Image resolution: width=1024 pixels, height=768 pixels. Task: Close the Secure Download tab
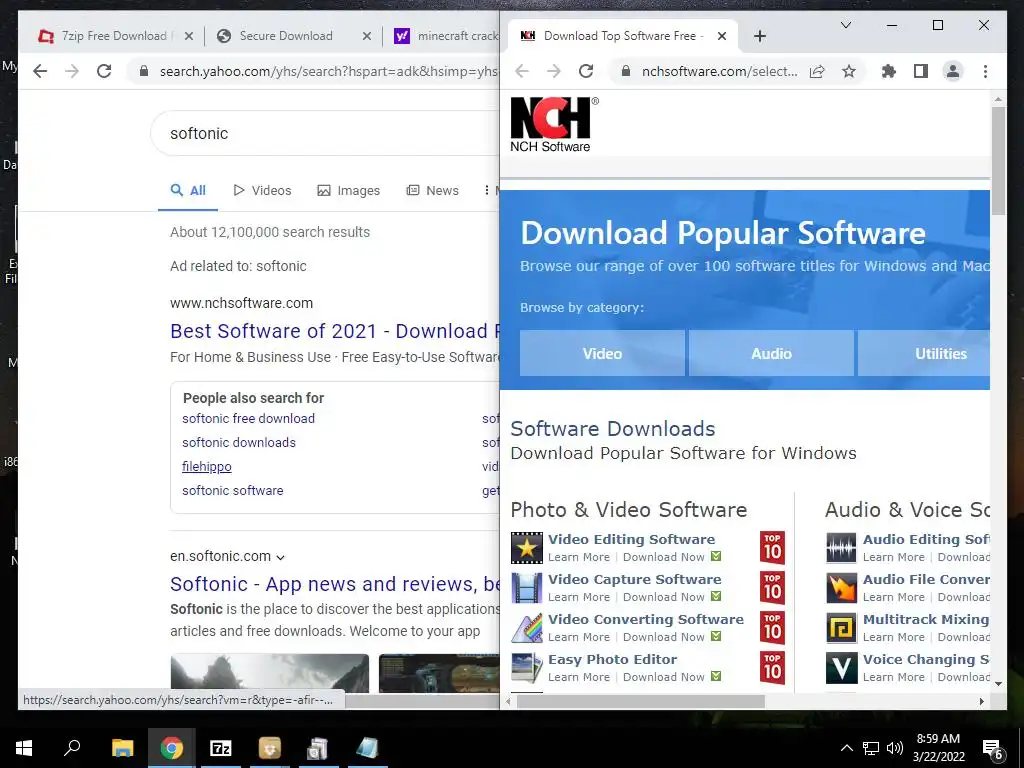(367, 36)
